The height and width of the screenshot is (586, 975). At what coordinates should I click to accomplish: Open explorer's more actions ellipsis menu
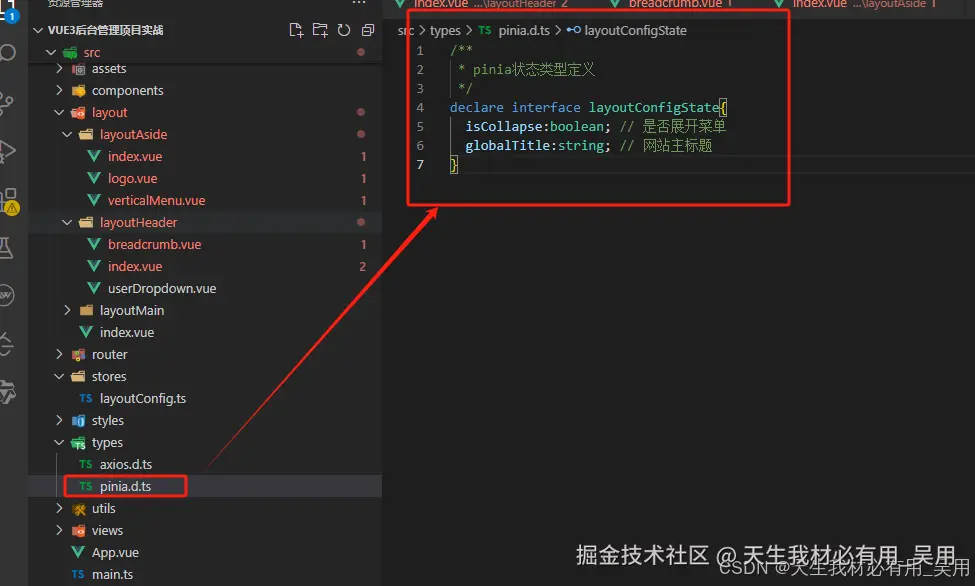359,3
